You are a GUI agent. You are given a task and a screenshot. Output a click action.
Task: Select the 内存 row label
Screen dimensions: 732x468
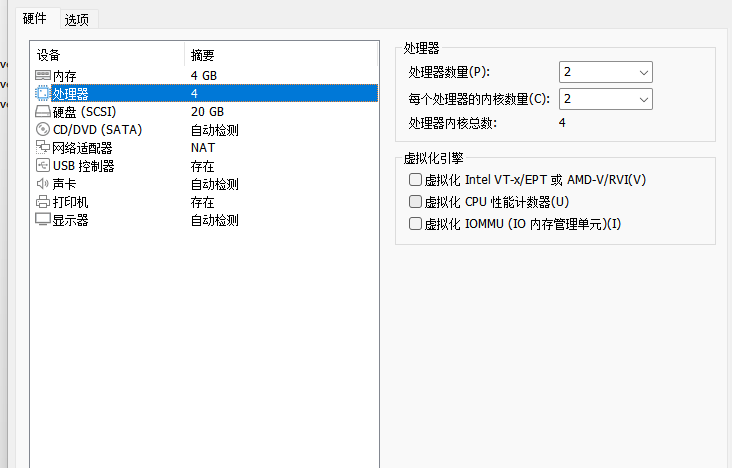coord(64,76)
